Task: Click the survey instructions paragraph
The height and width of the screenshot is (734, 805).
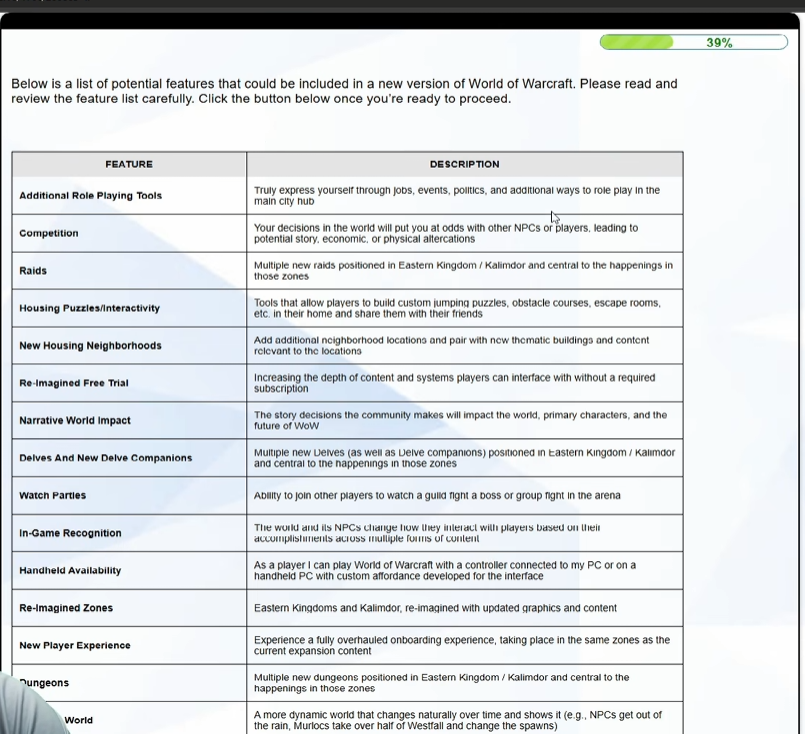Action: (344, 91)
